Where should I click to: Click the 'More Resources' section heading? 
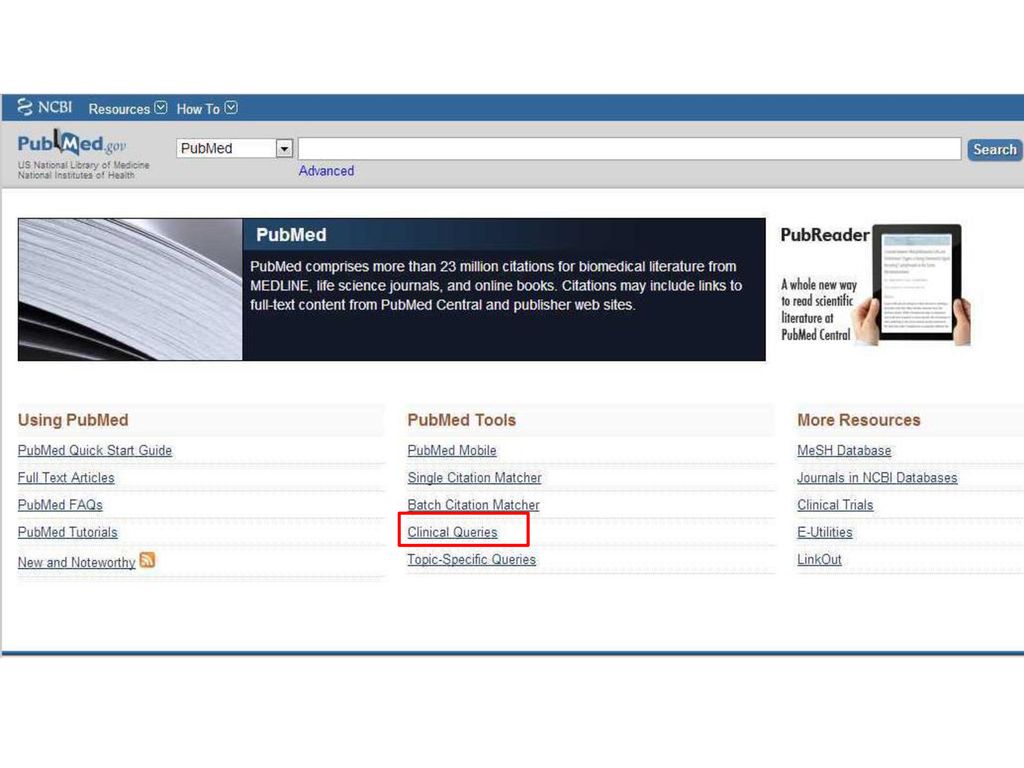click(859, 420)
